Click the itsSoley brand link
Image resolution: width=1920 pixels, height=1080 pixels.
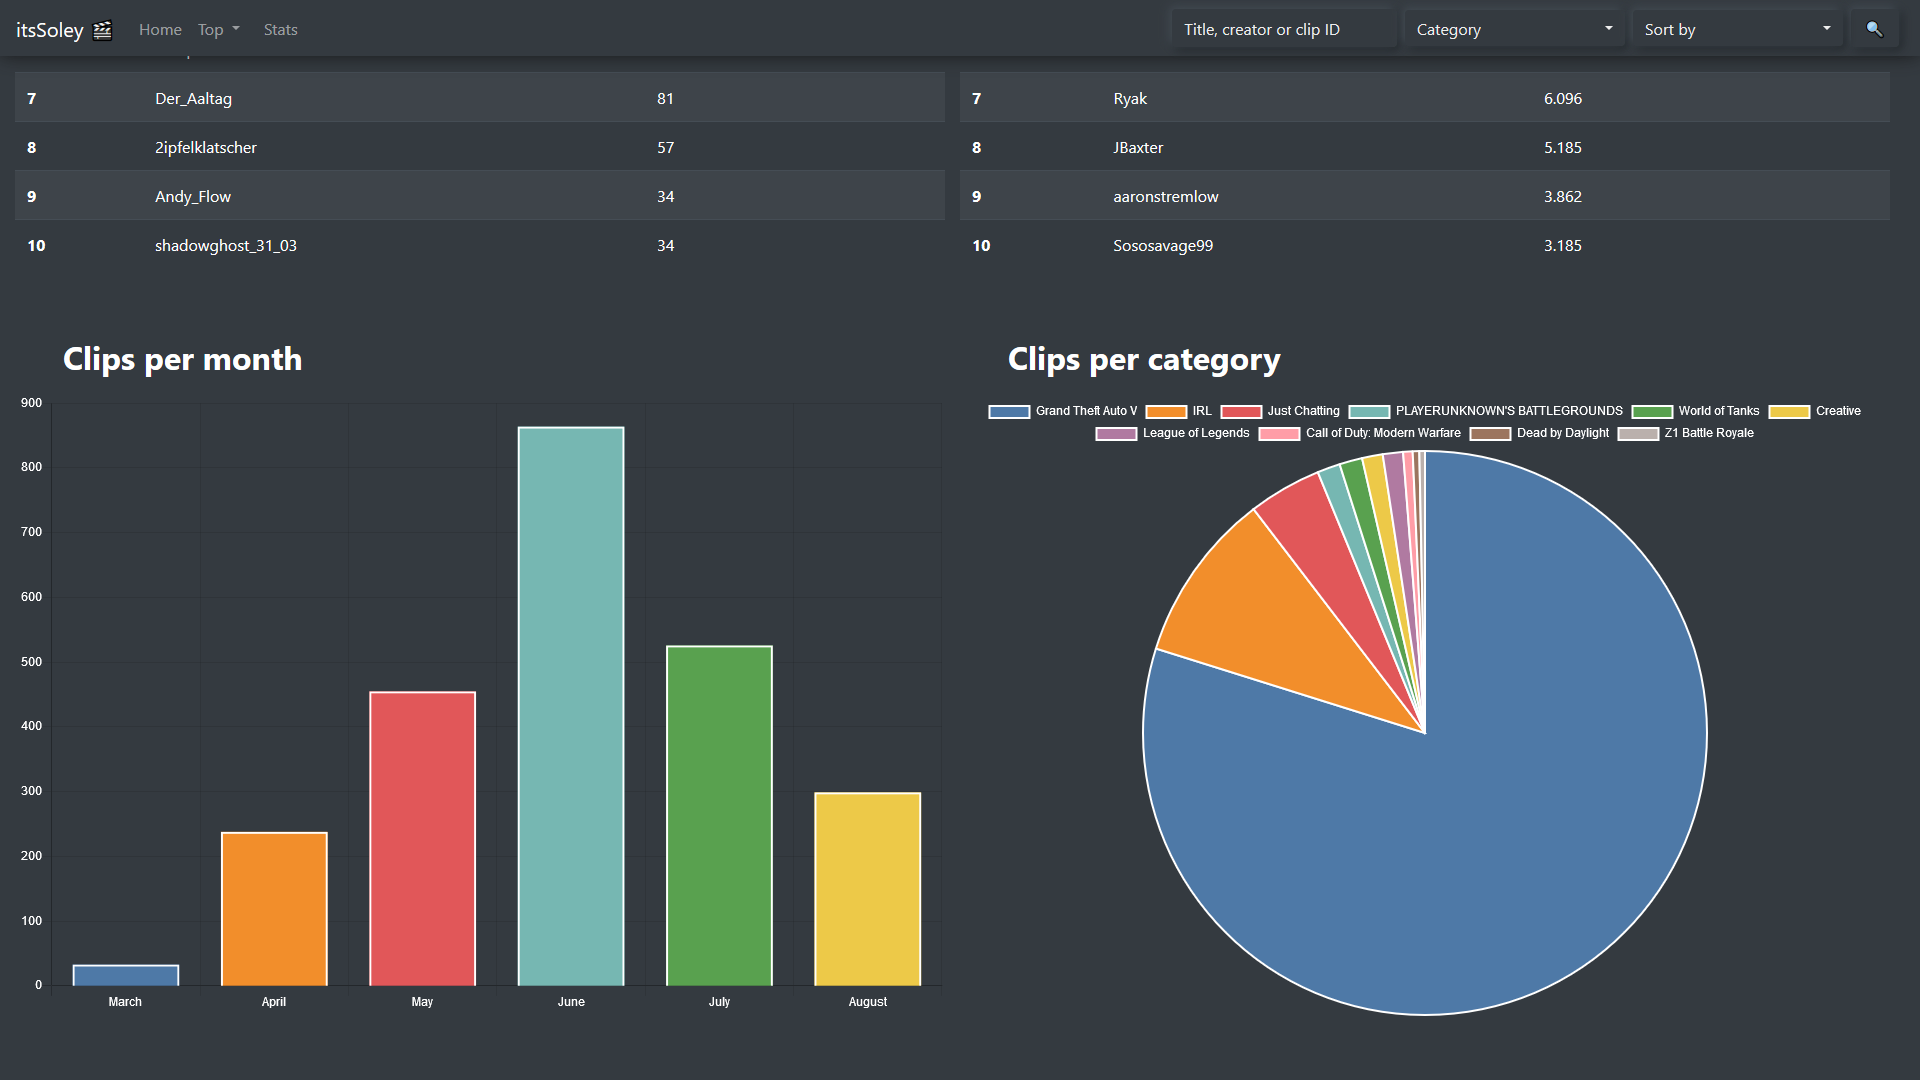pos(50,30)
